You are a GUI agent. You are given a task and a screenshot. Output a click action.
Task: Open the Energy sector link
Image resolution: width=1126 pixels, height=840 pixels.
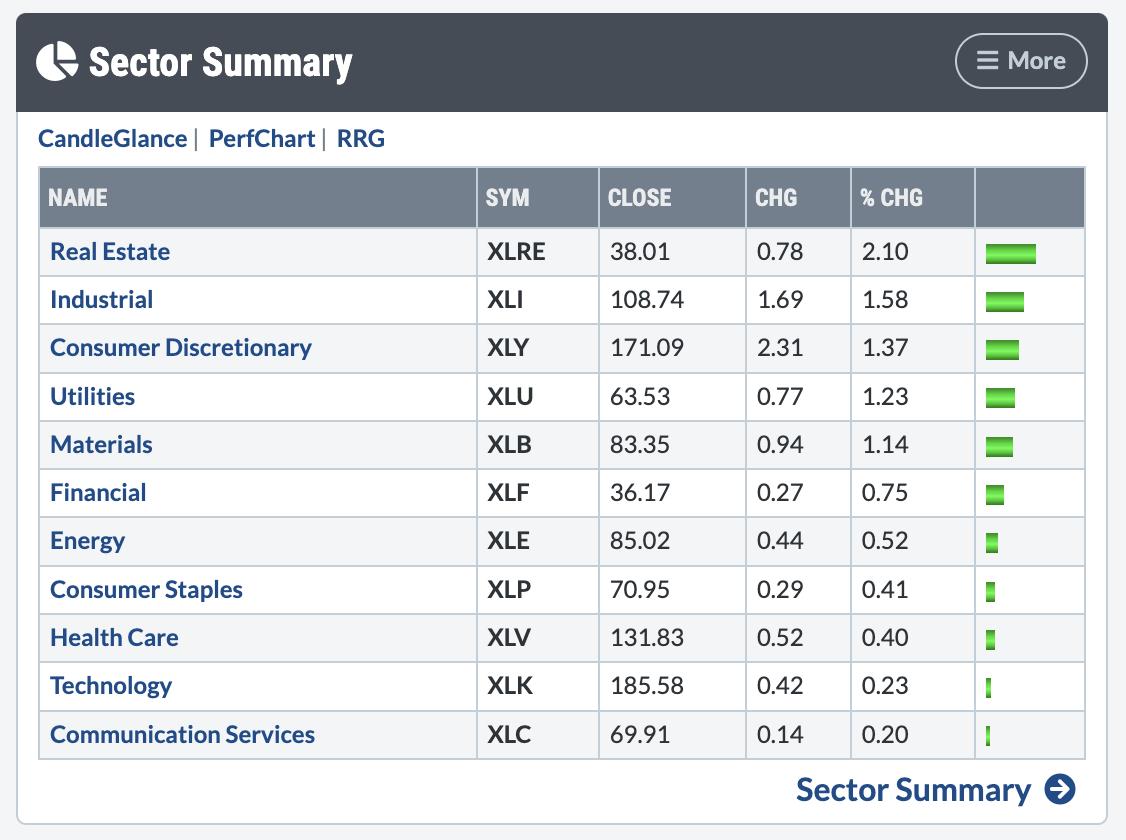click(87, 541)
